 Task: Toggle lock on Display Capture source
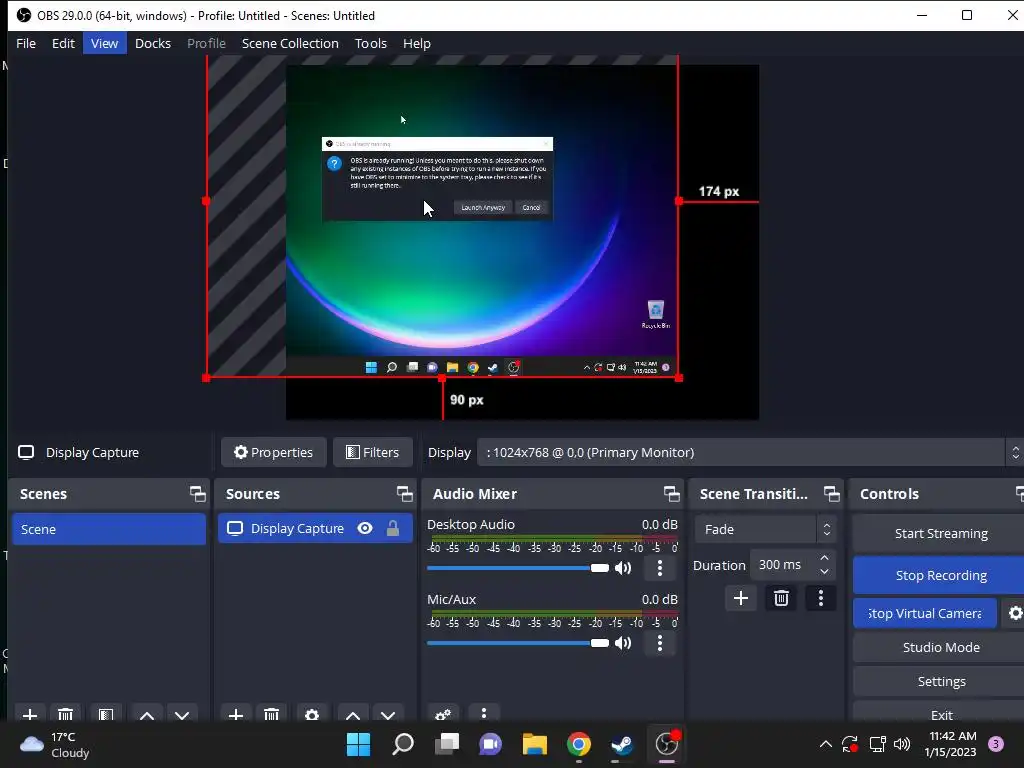click(x=392, y=528)
